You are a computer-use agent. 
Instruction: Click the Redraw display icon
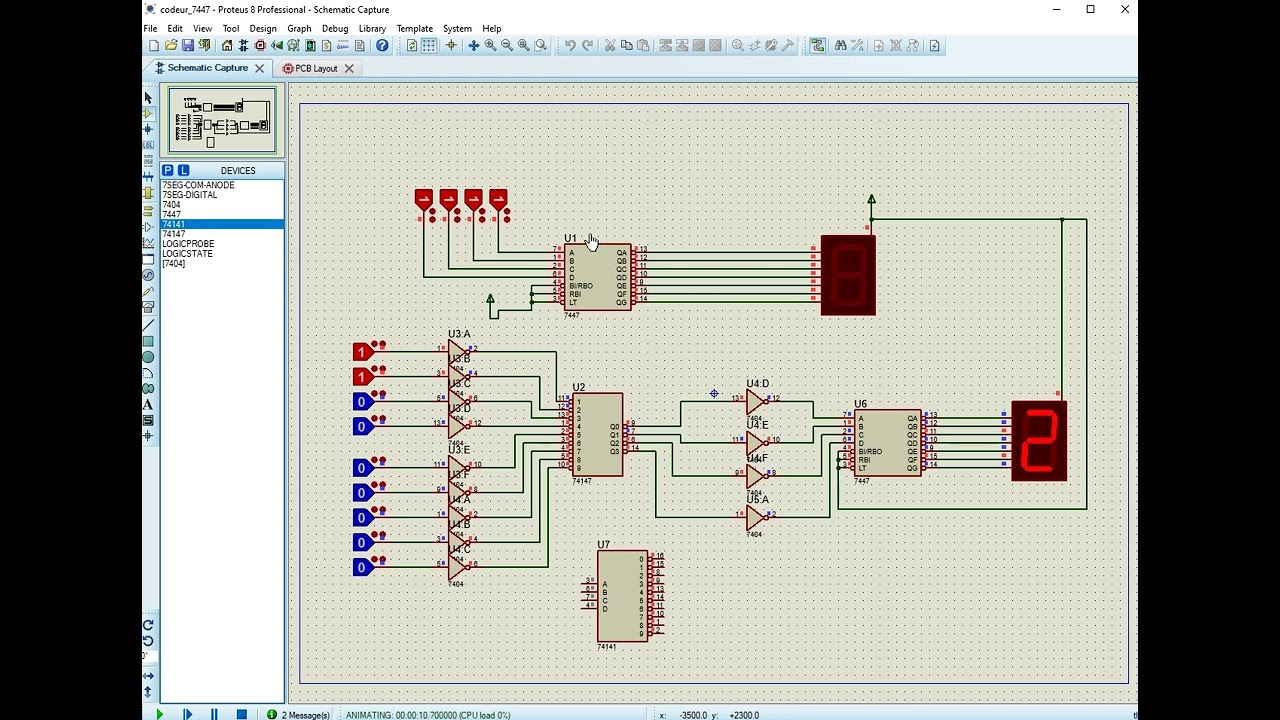(x=411, y=45)
